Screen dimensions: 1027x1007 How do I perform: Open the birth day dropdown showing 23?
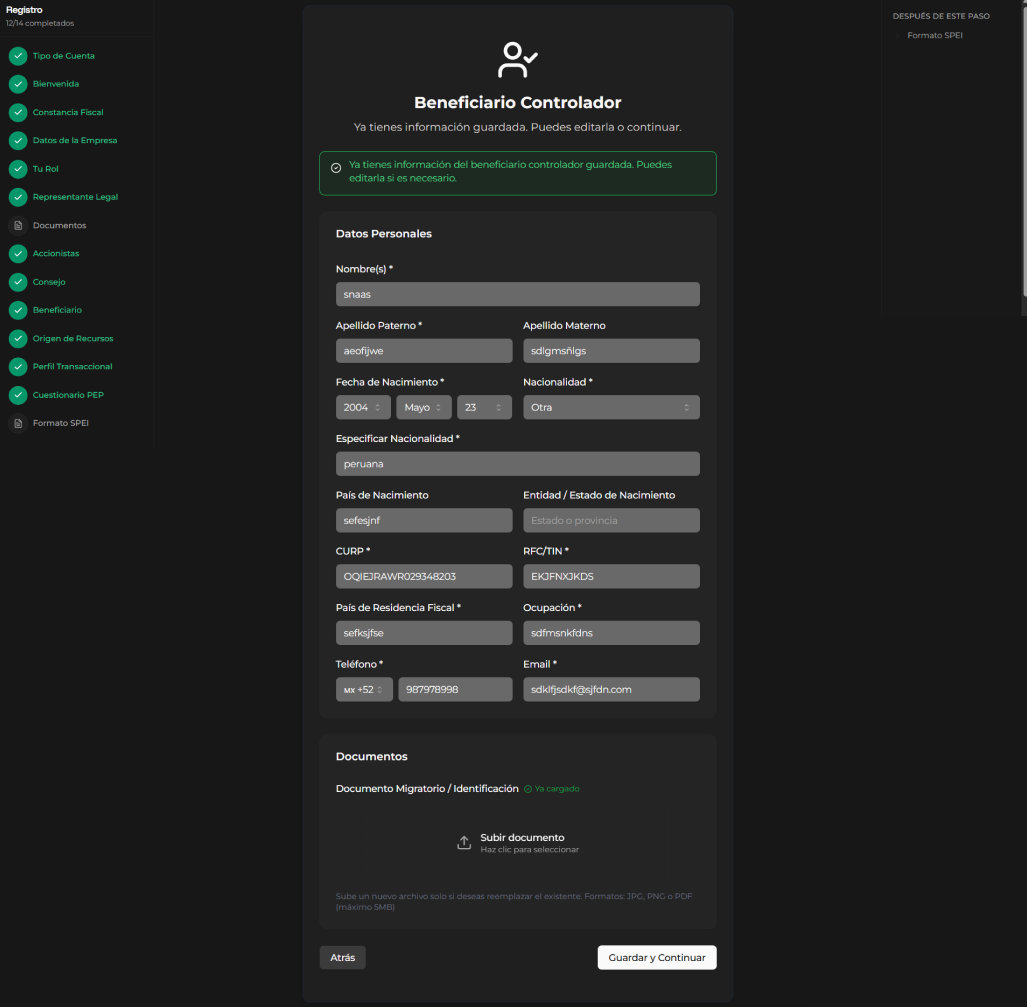[485, 408]
